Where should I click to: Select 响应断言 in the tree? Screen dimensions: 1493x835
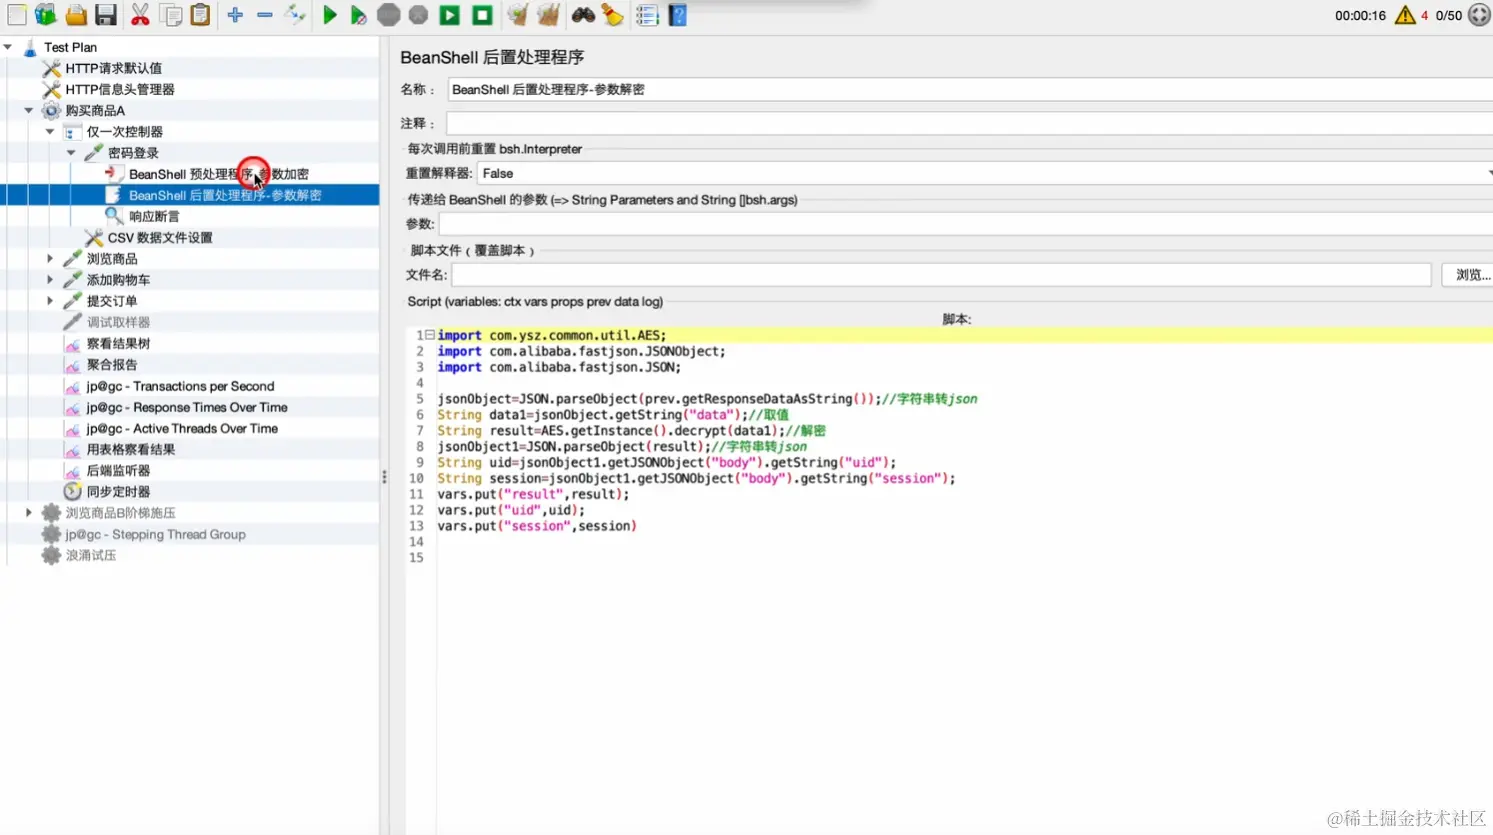point(154,216)
